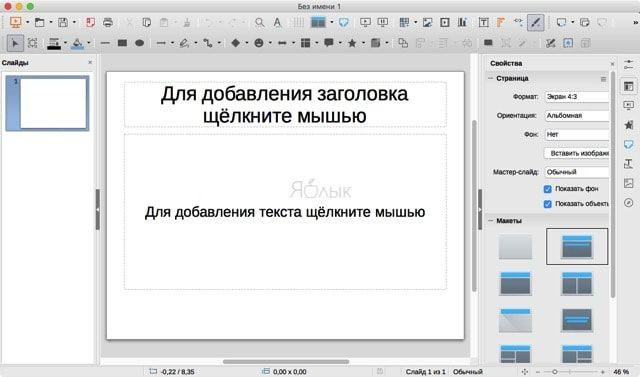The width and height of the screenshot is (640, 377).
Task: Close the 'Свойства' sidebar panel
Action: tap(612, 64)
